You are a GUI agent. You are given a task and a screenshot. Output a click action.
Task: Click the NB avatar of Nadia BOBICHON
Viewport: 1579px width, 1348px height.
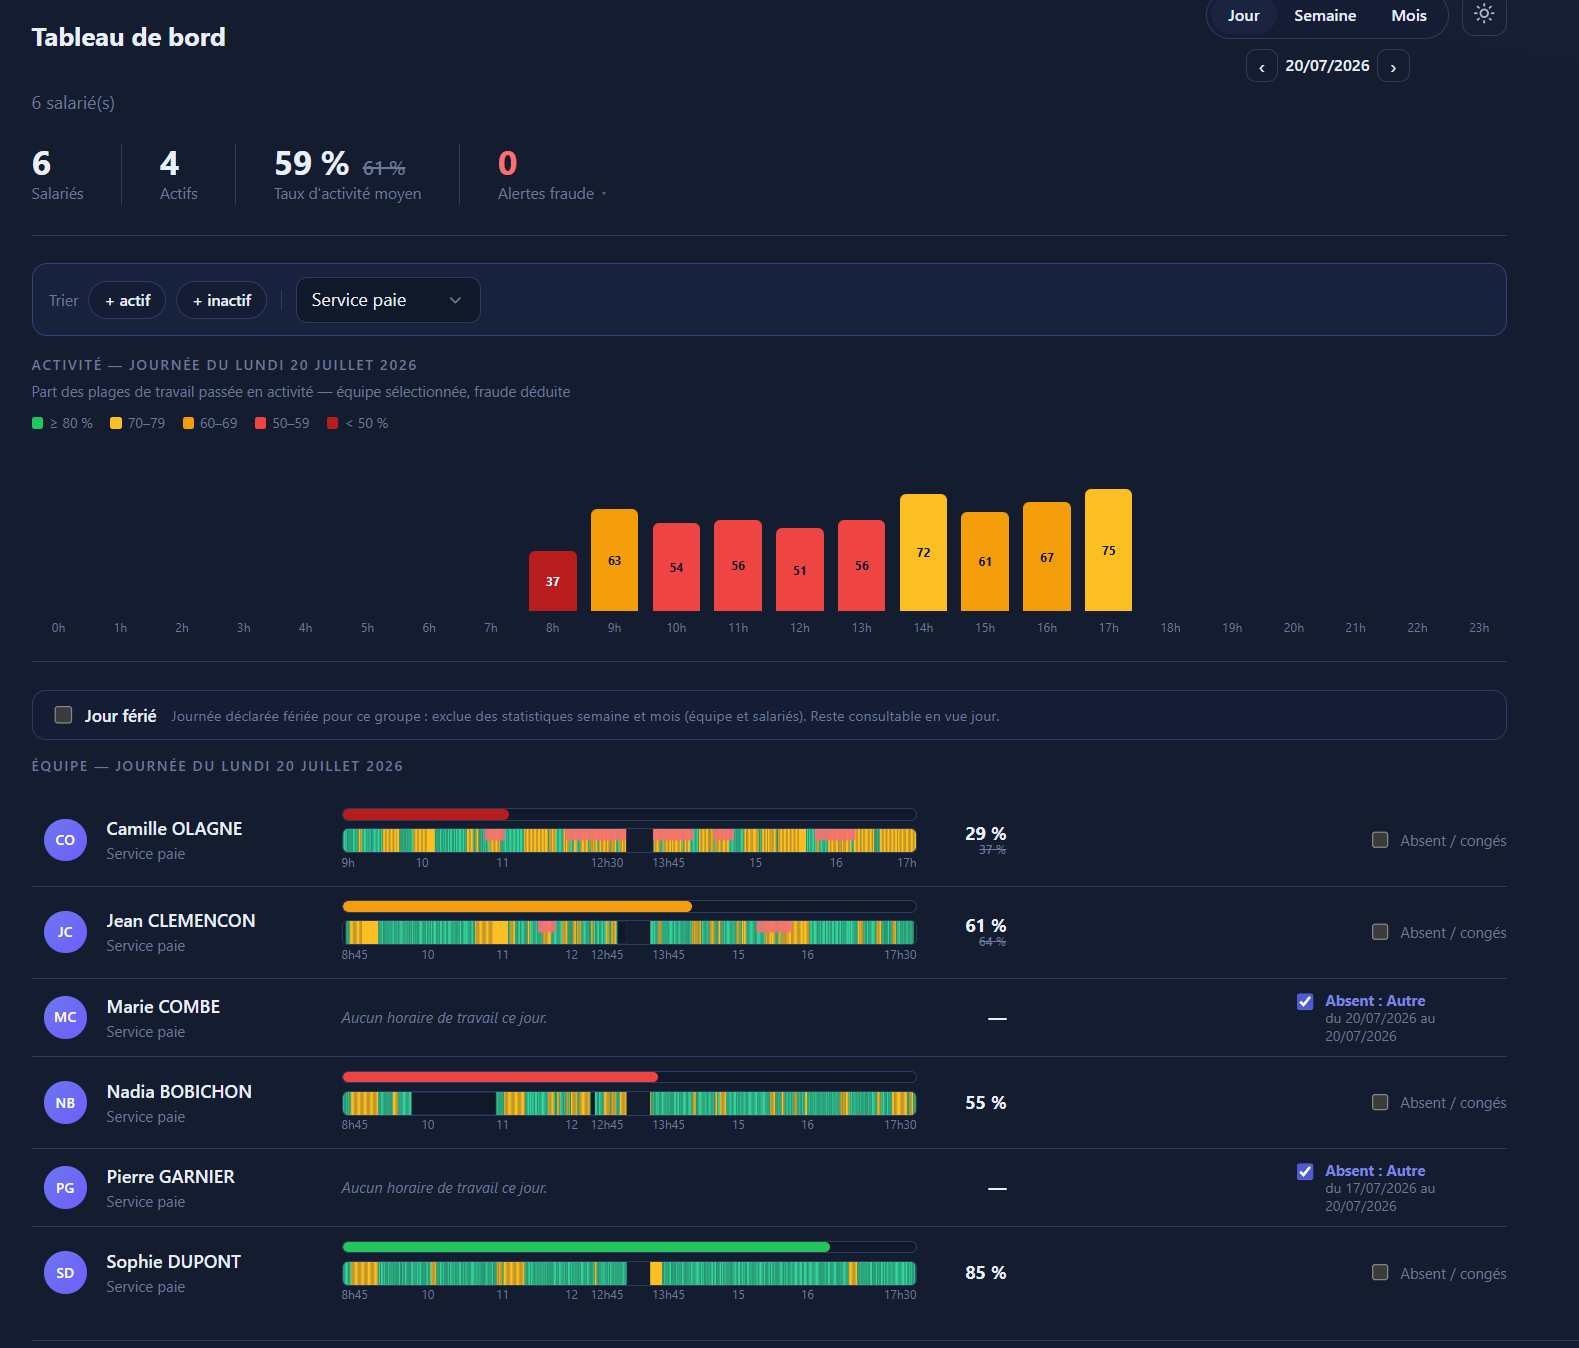click(x=65, y=1103)
